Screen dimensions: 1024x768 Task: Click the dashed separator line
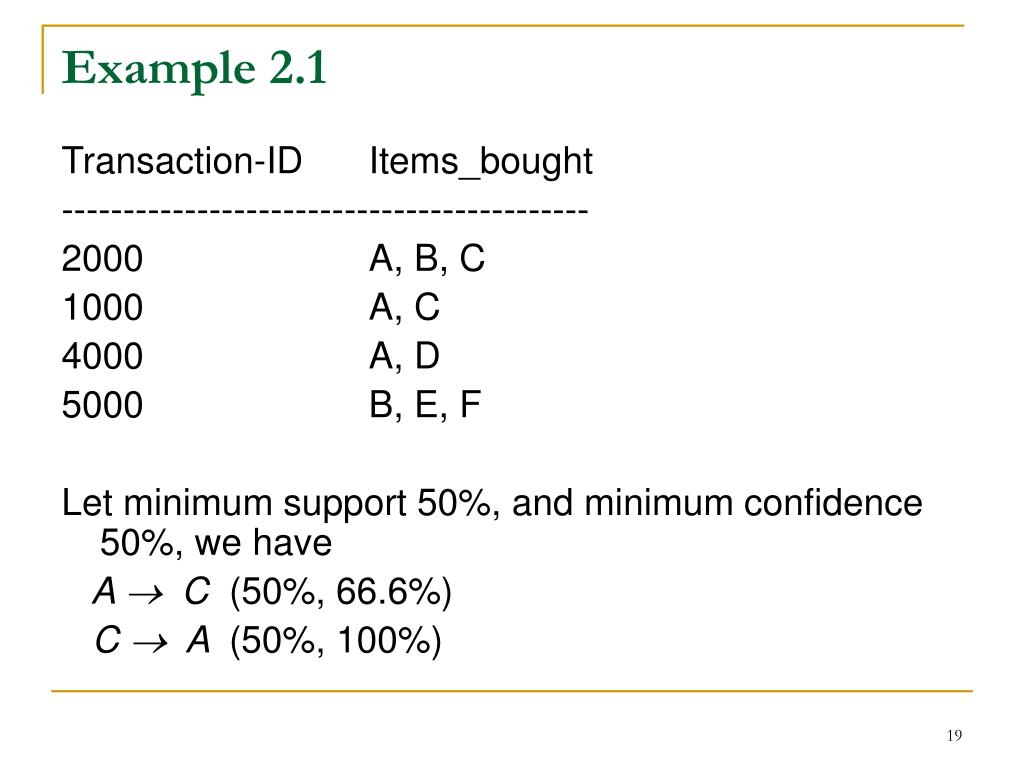(x=325, y=211)
